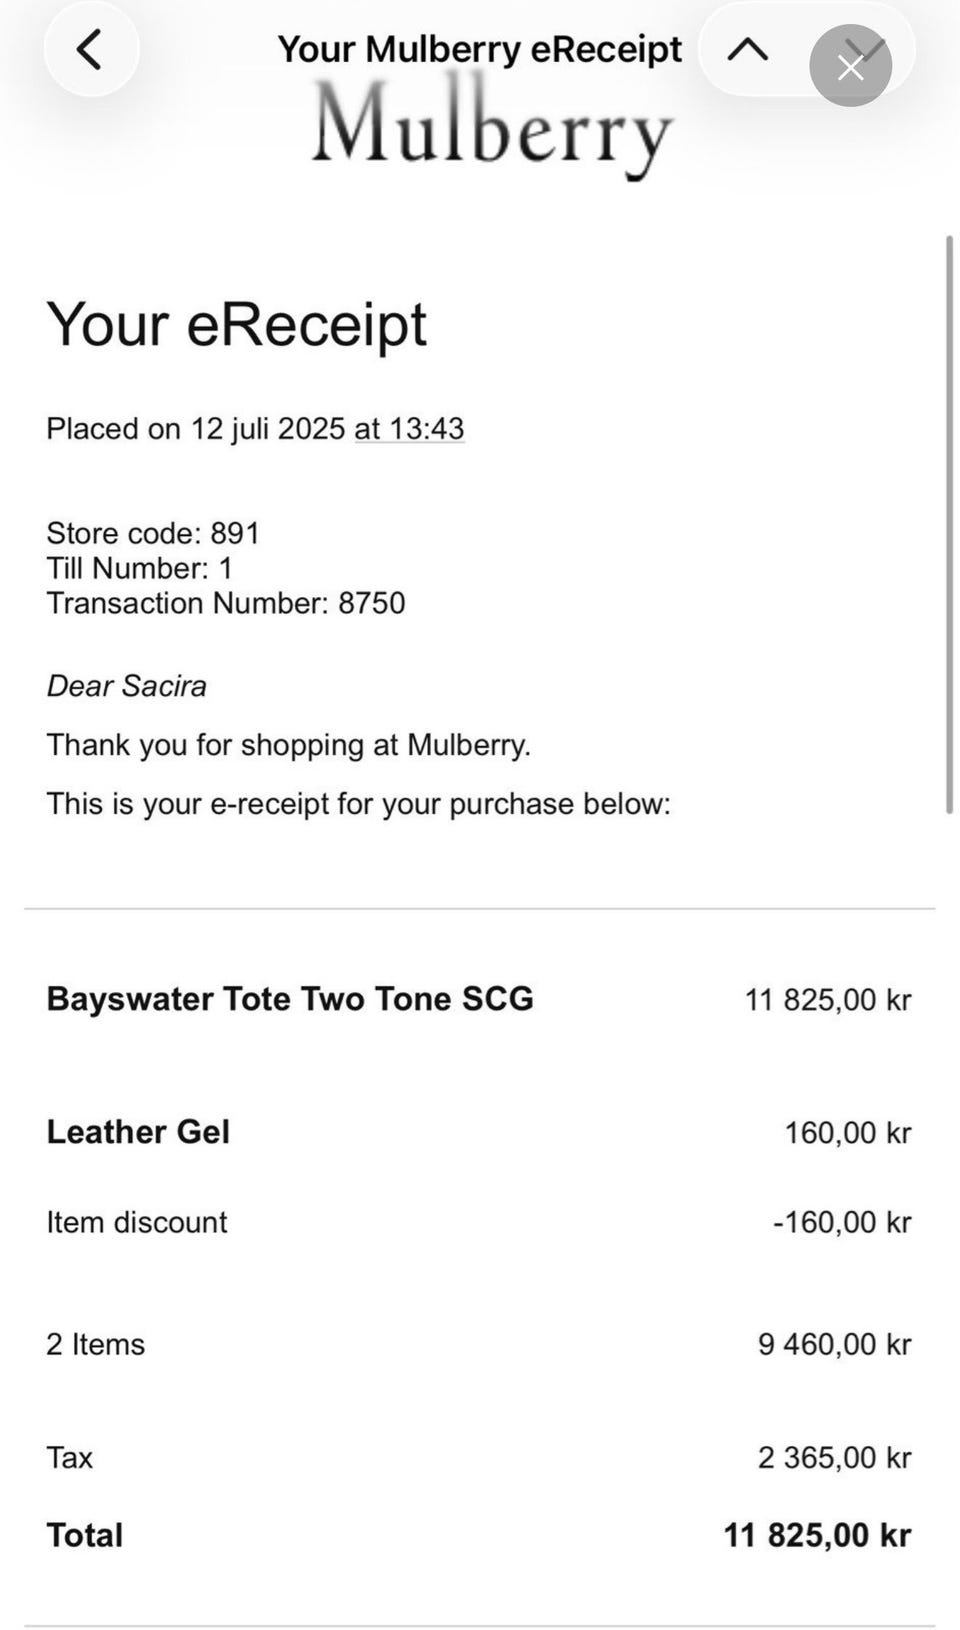Click the 'Dear Sacira' greeting

click(x=127, y=686)
